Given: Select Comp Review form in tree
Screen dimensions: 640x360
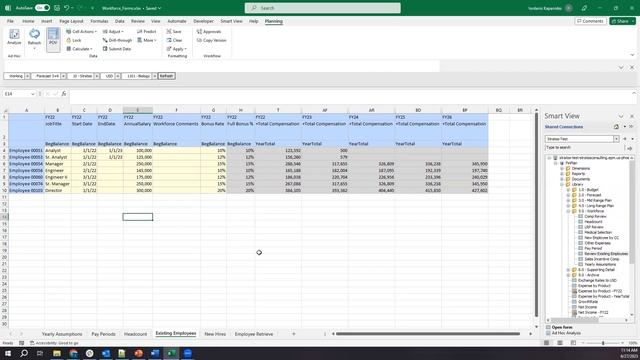Looking at the screenshot, I should 595,216.
